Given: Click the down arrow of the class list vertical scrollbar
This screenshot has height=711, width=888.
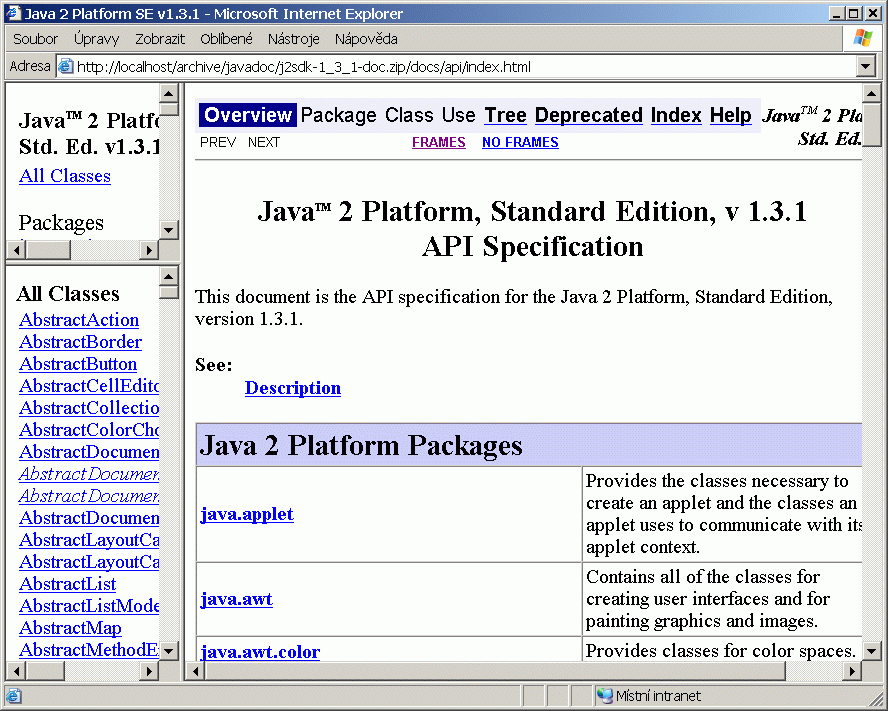Looking at the screenshot, I should coord(169,651).
